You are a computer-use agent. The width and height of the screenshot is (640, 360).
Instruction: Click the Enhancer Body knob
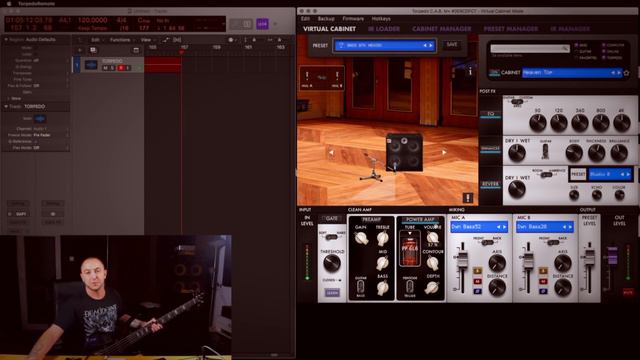point(574,153)
